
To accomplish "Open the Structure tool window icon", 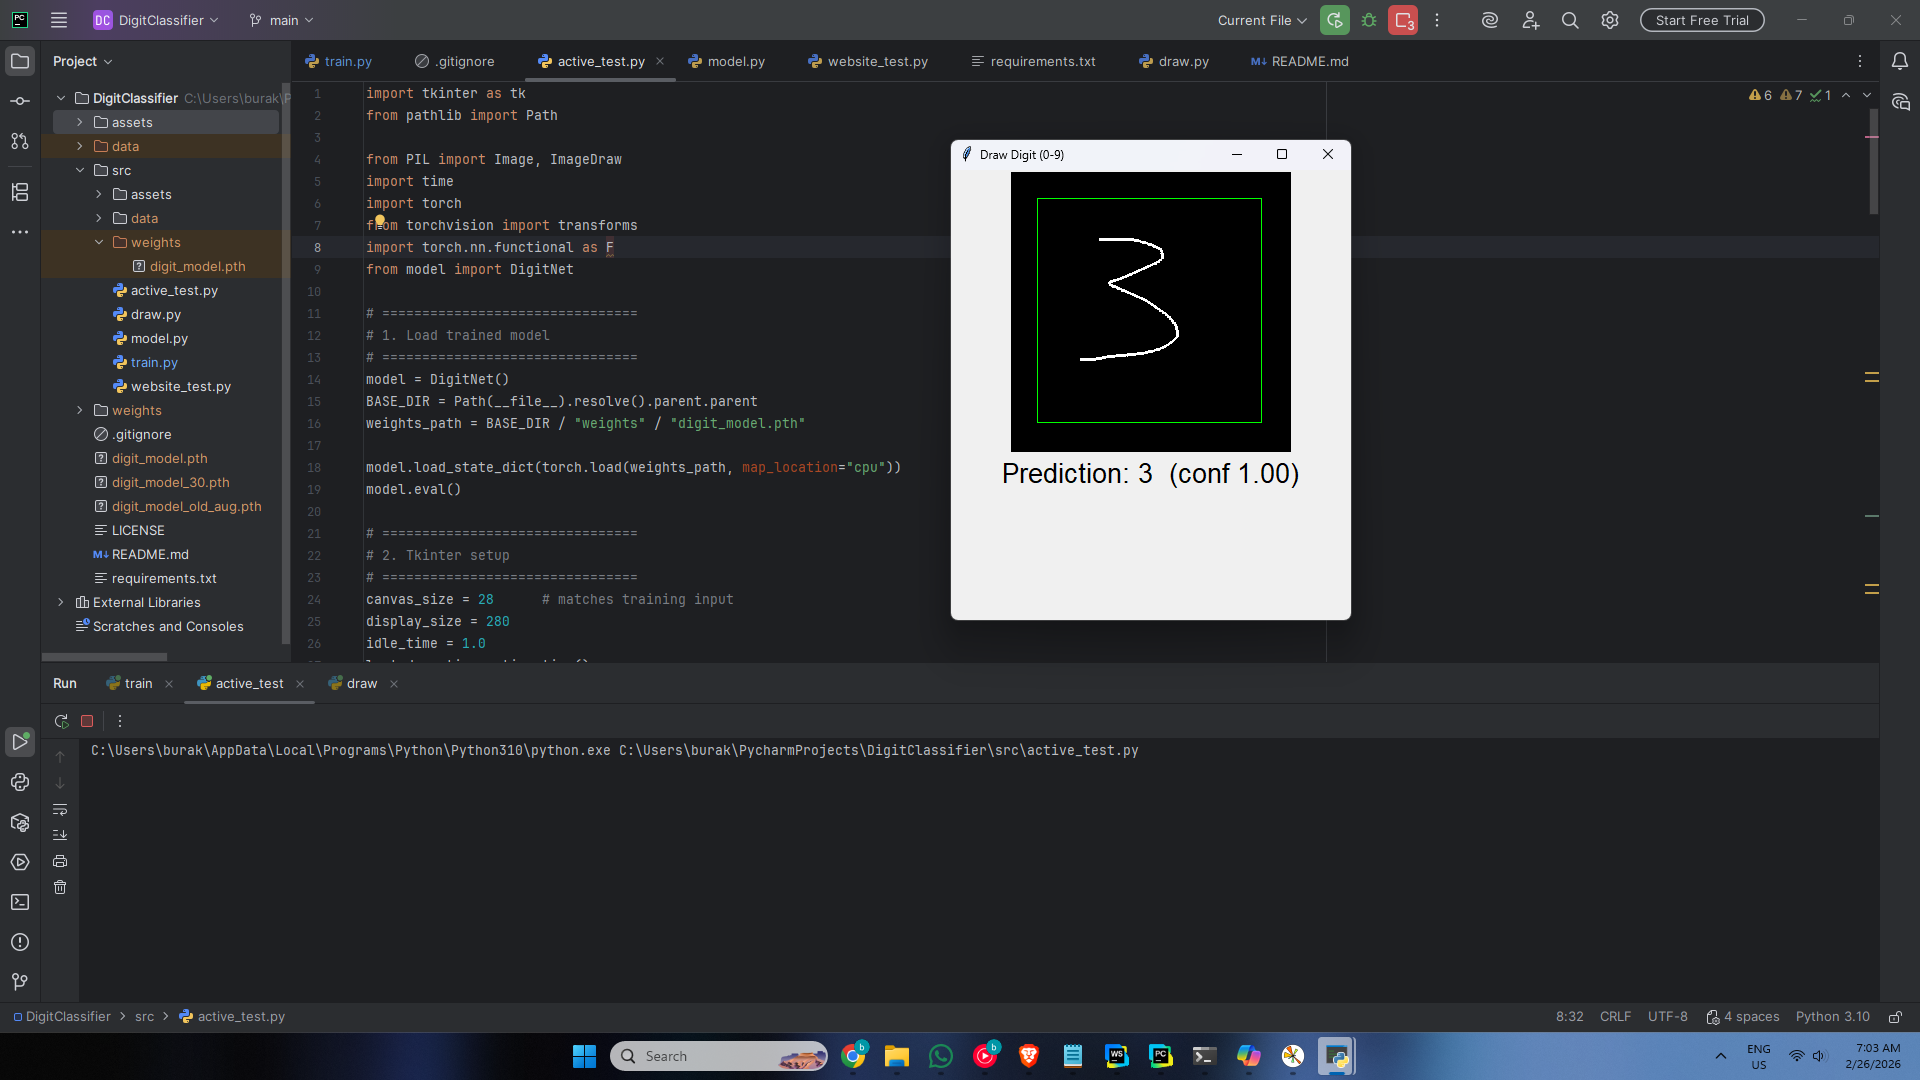I will click(x=20, y=192).
